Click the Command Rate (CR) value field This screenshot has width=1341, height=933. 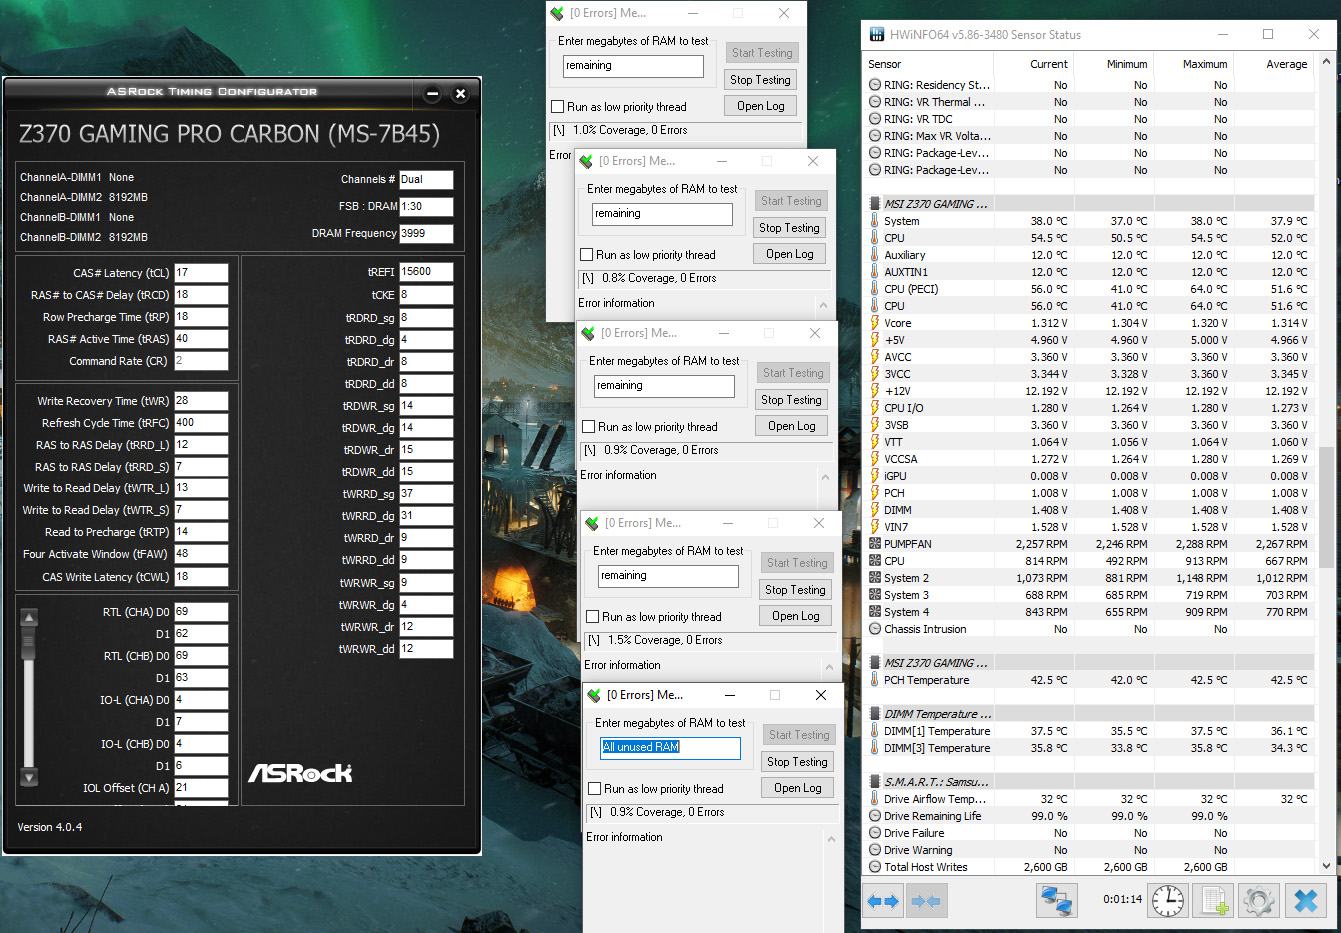click(201, 361)
